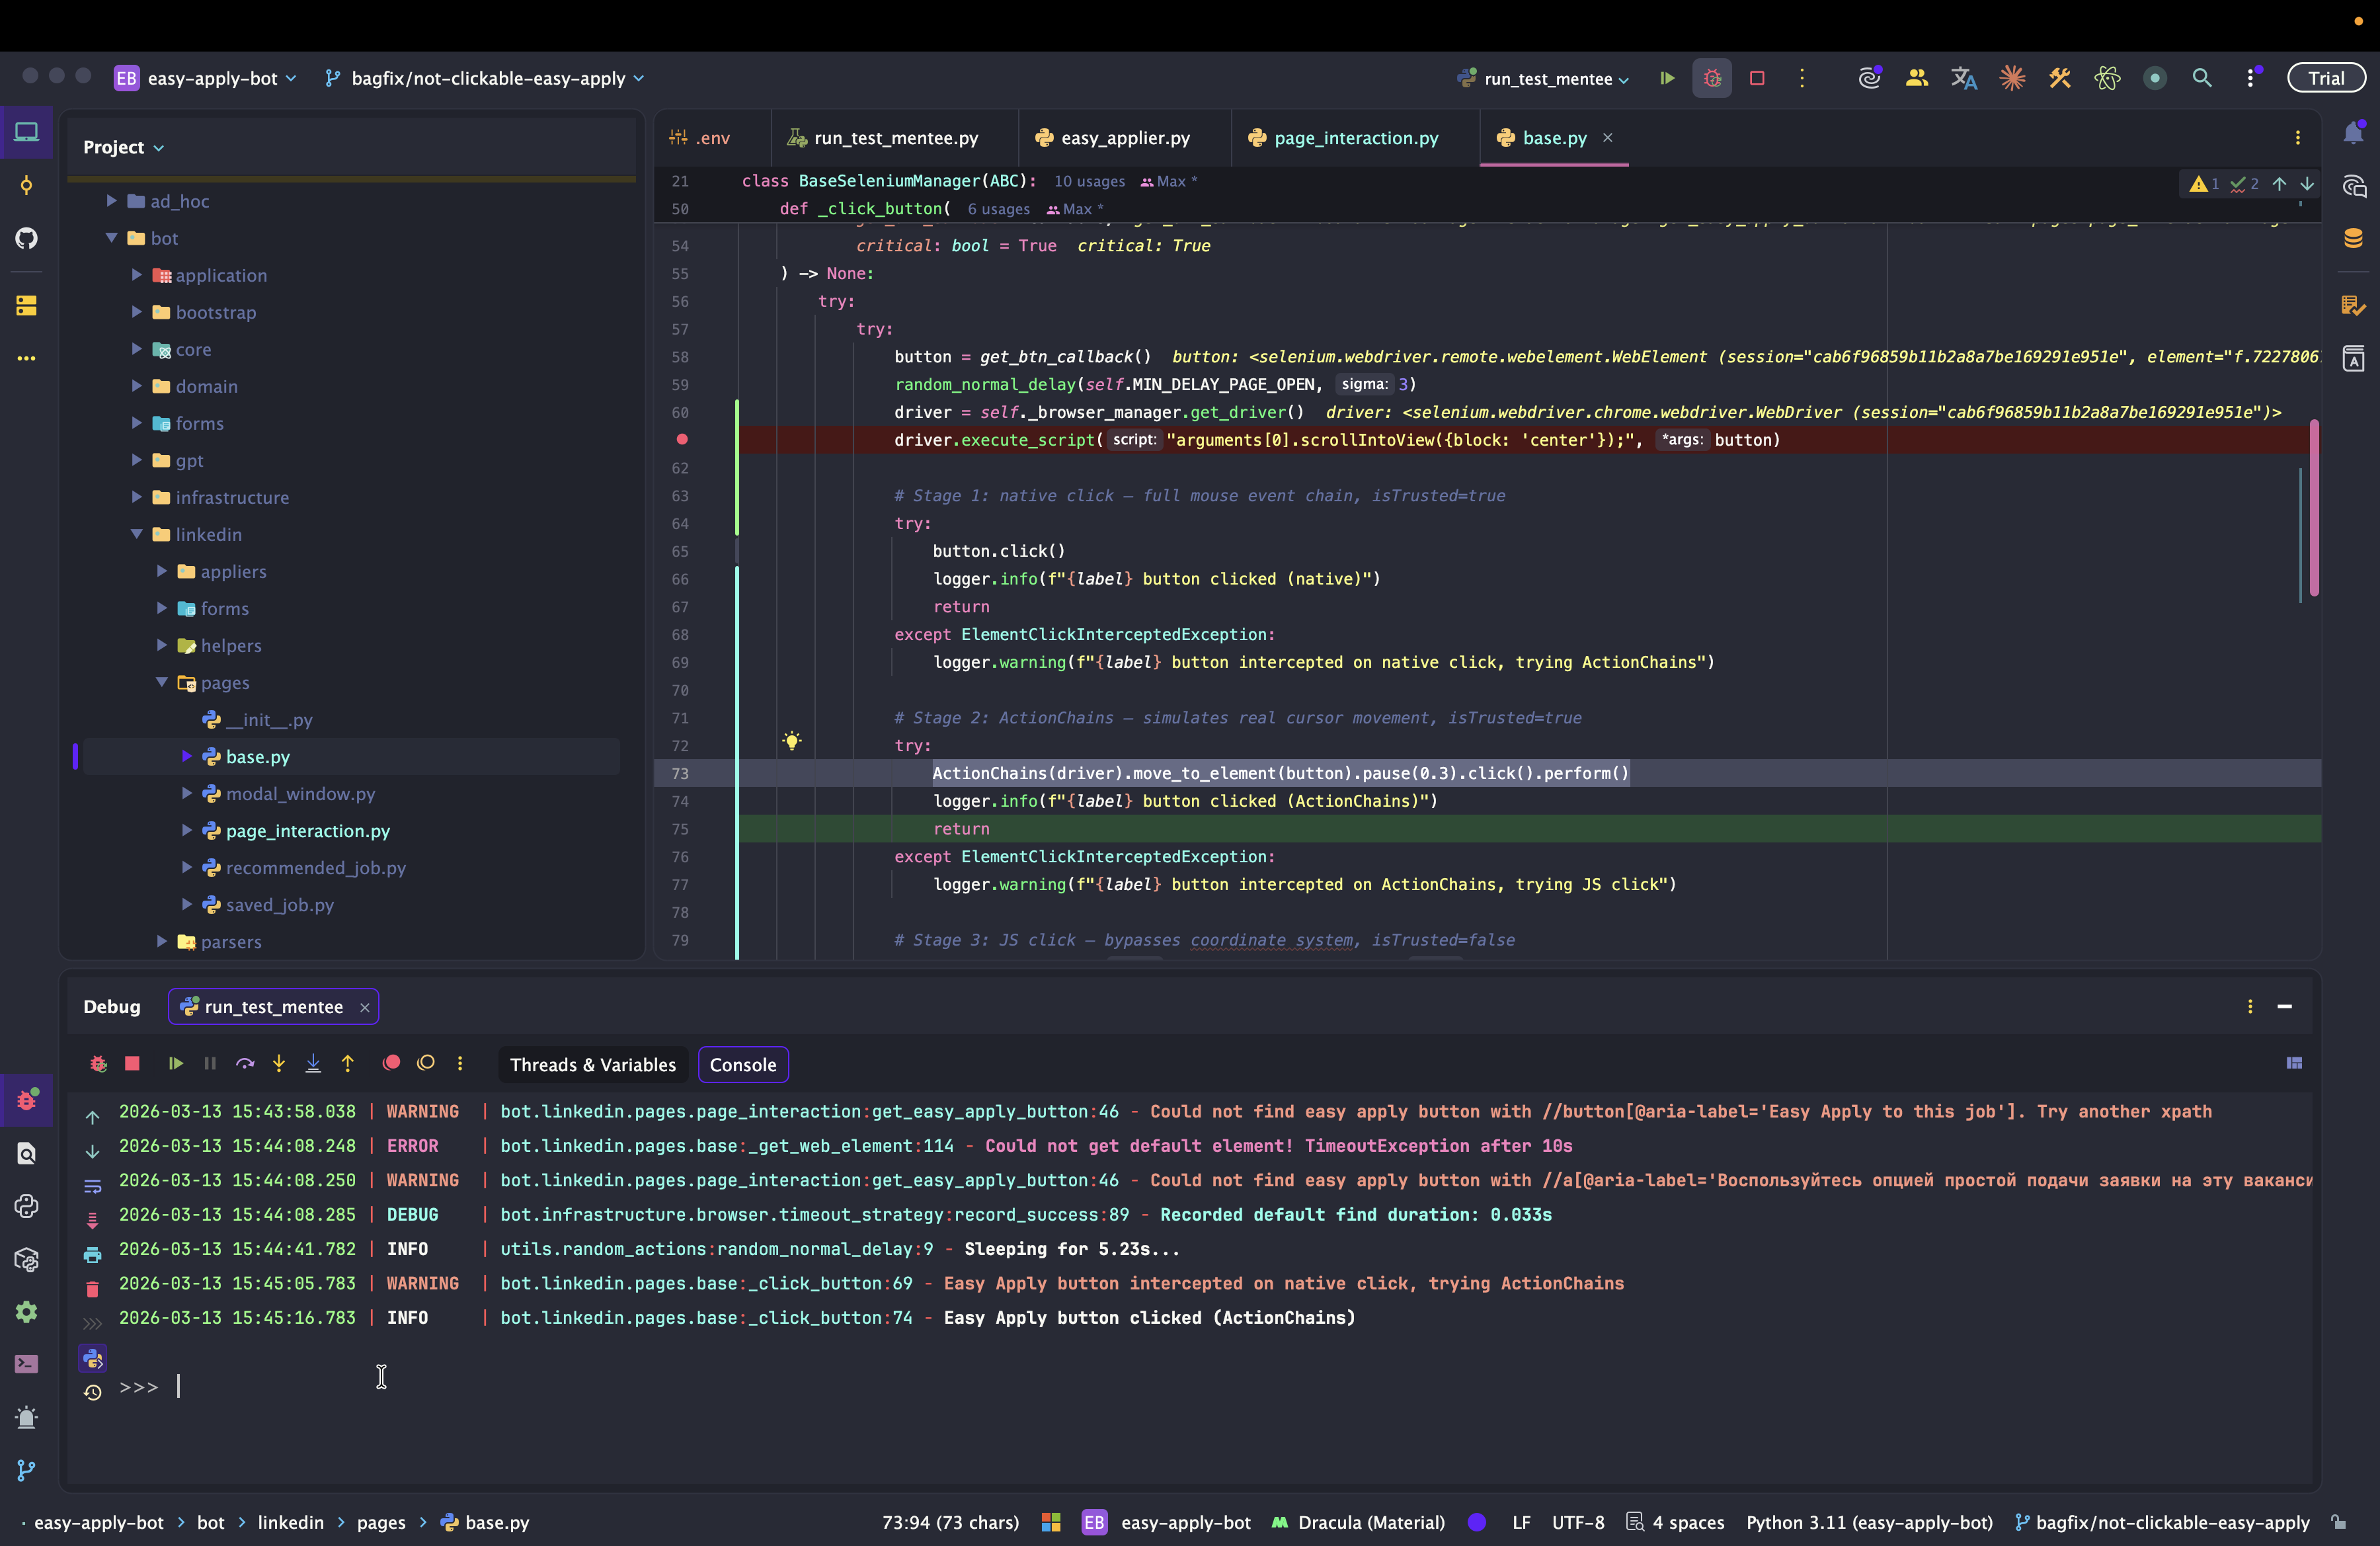
Task: Collapse the linkedin folder
Action: pos(137,534)
